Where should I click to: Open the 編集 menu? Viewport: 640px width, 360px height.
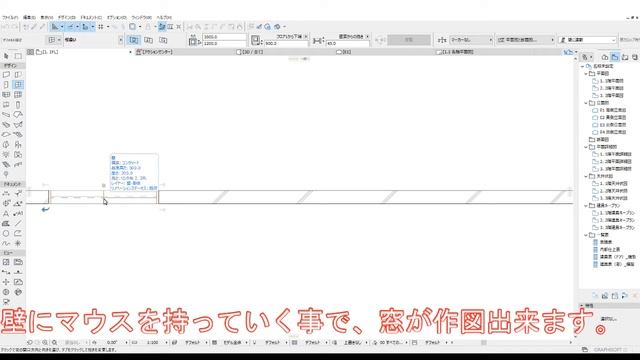coord(29,18)
